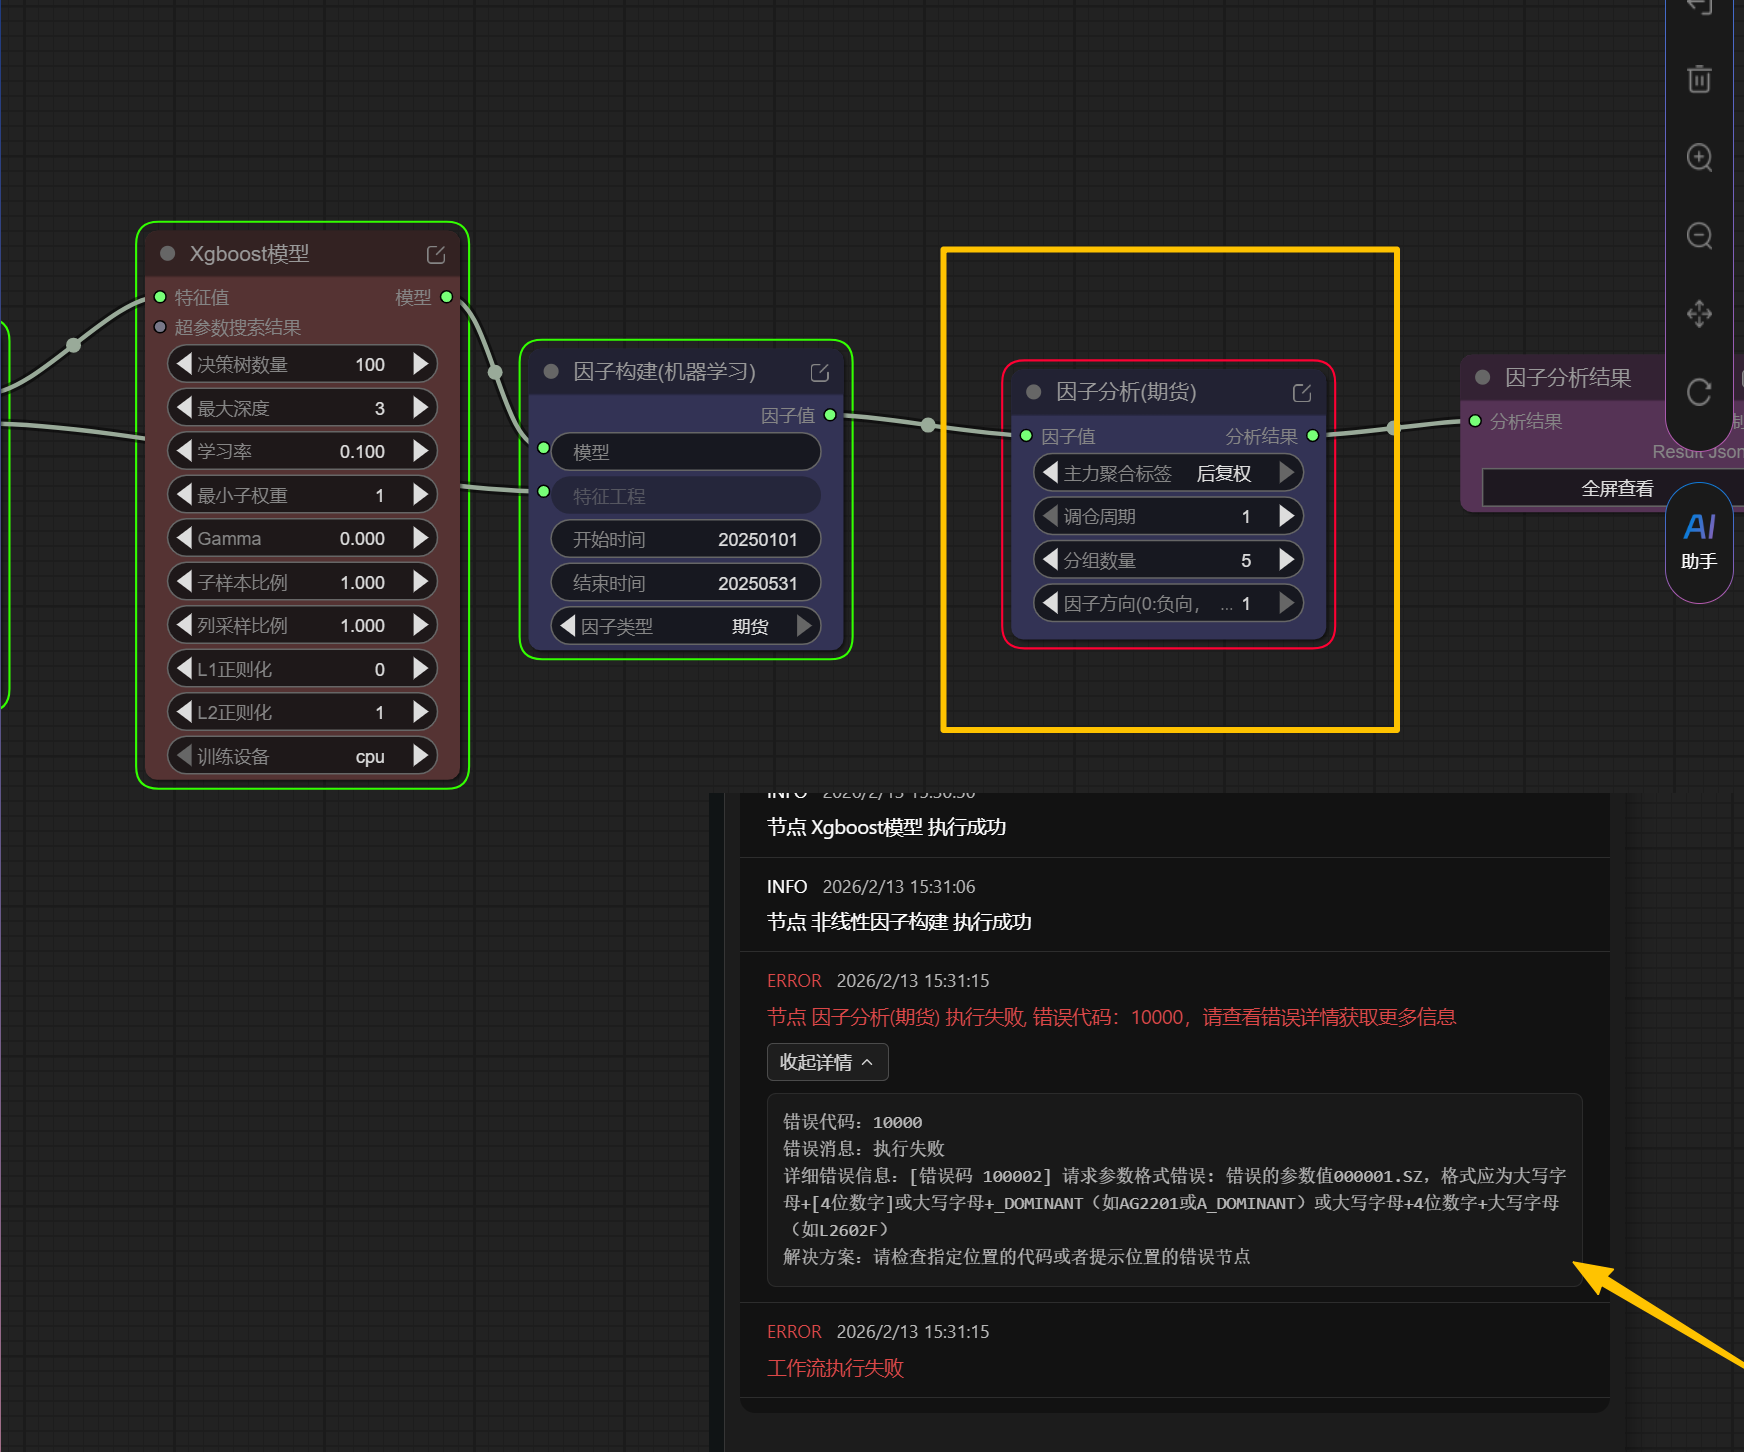Viewport: 1744px width, 1452px height.
Task: Increase 分组数量 with right arrow
Action: (x=1287, y=560)
